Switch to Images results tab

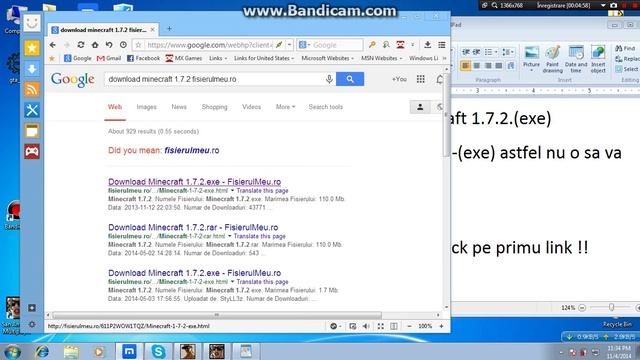[147, 107]
